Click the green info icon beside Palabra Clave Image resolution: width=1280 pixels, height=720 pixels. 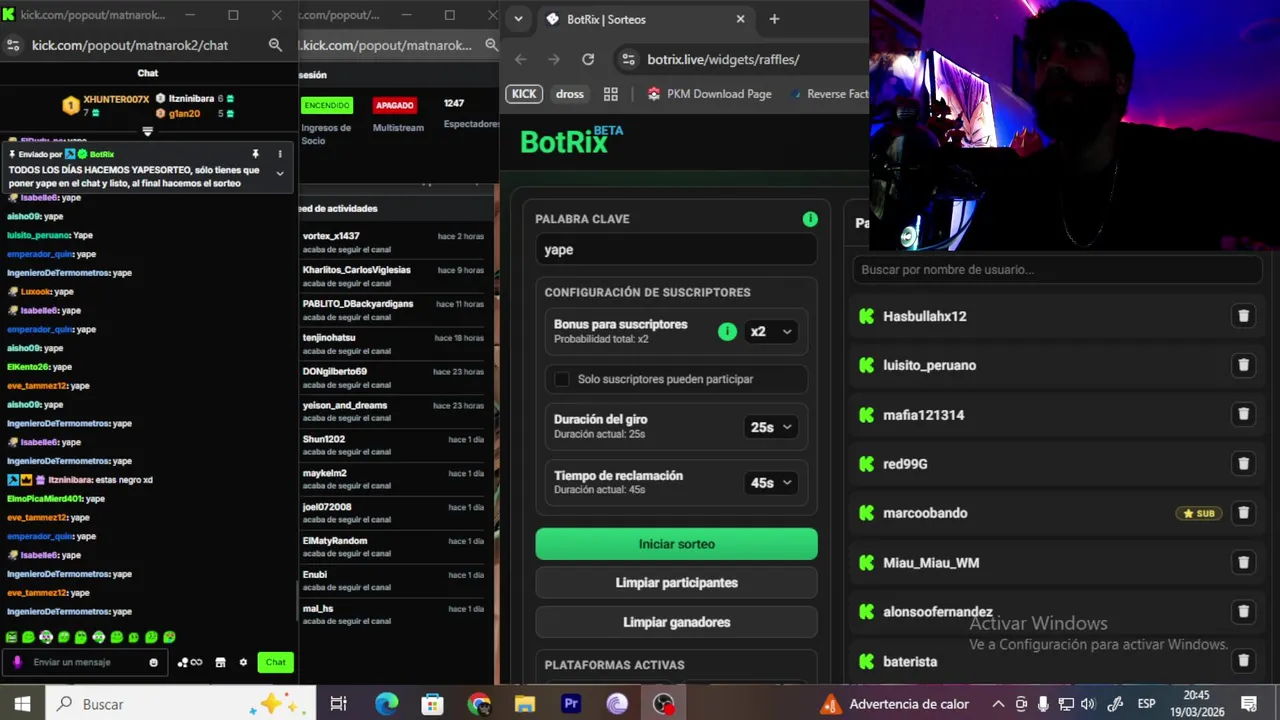click(x=810, y=219)
